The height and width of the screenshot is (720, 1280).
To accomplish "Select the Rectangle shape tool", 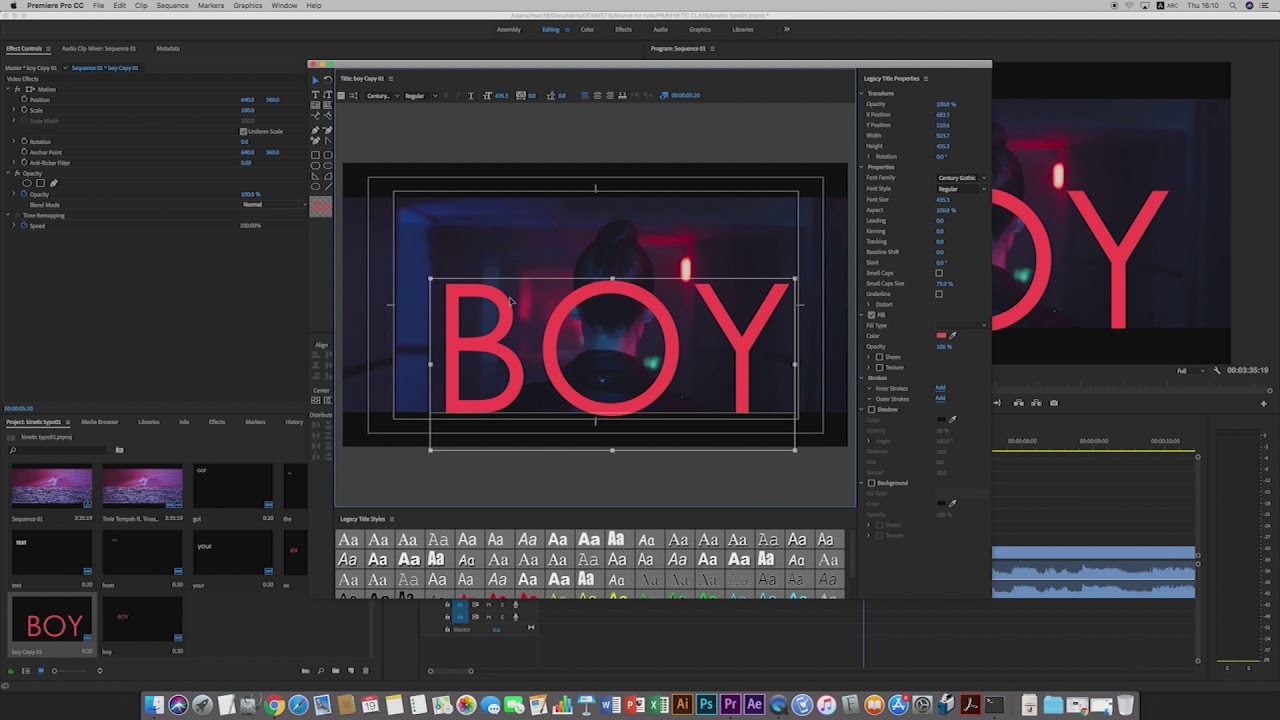I will point(316,155).
